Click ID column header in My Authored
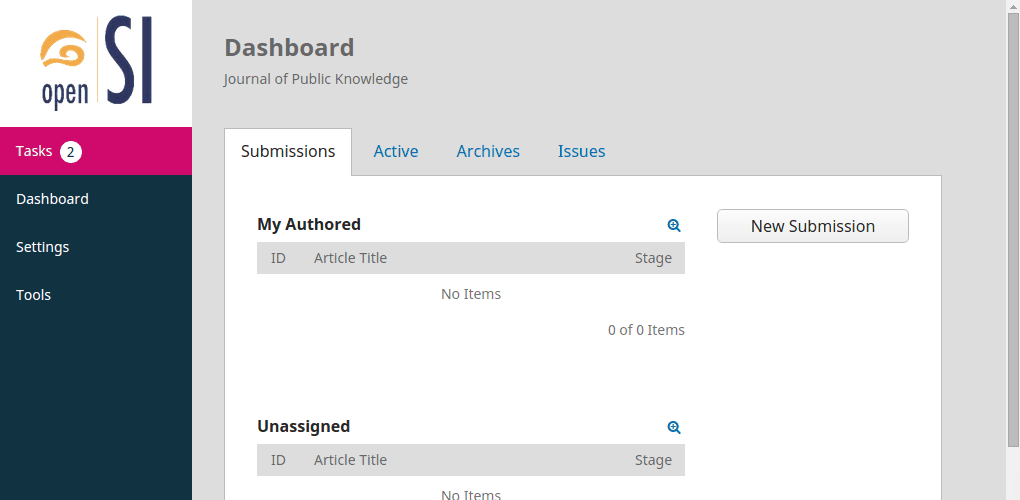Viewport: 1020px width, 500px height. (x=278, y=258)
